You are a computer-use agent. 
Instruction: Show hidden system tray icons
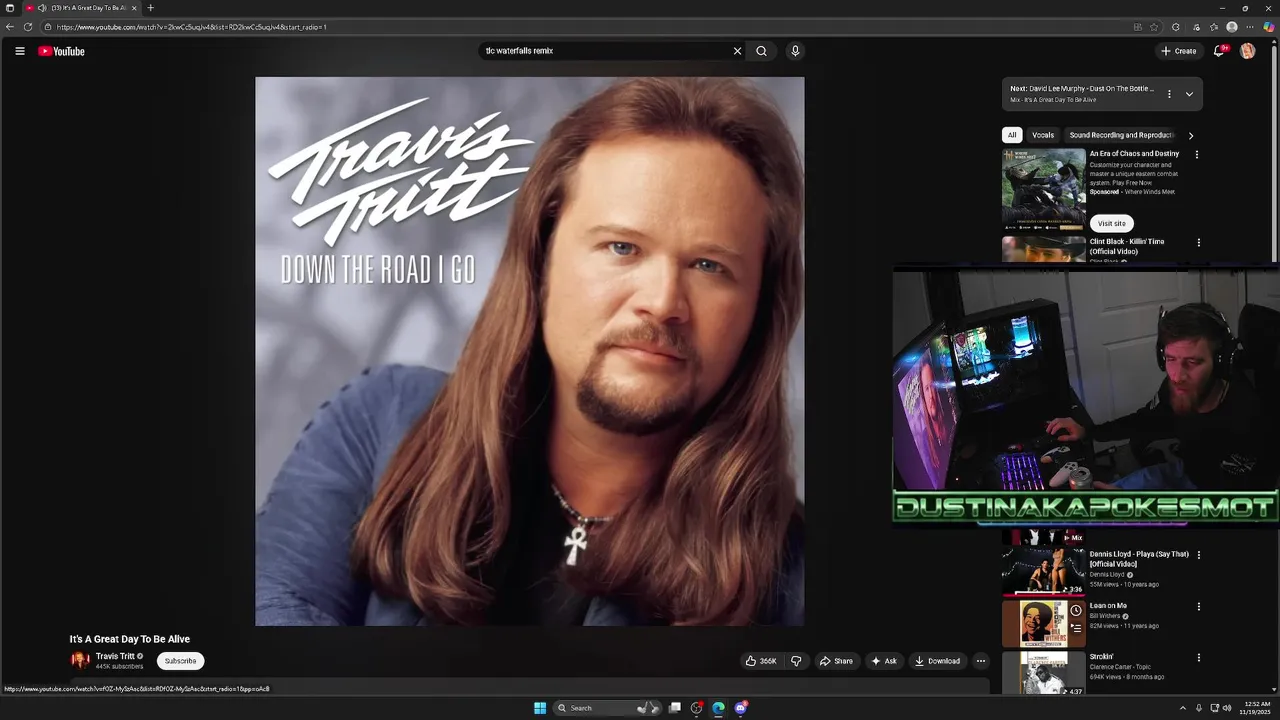(x=1183, y=708)
